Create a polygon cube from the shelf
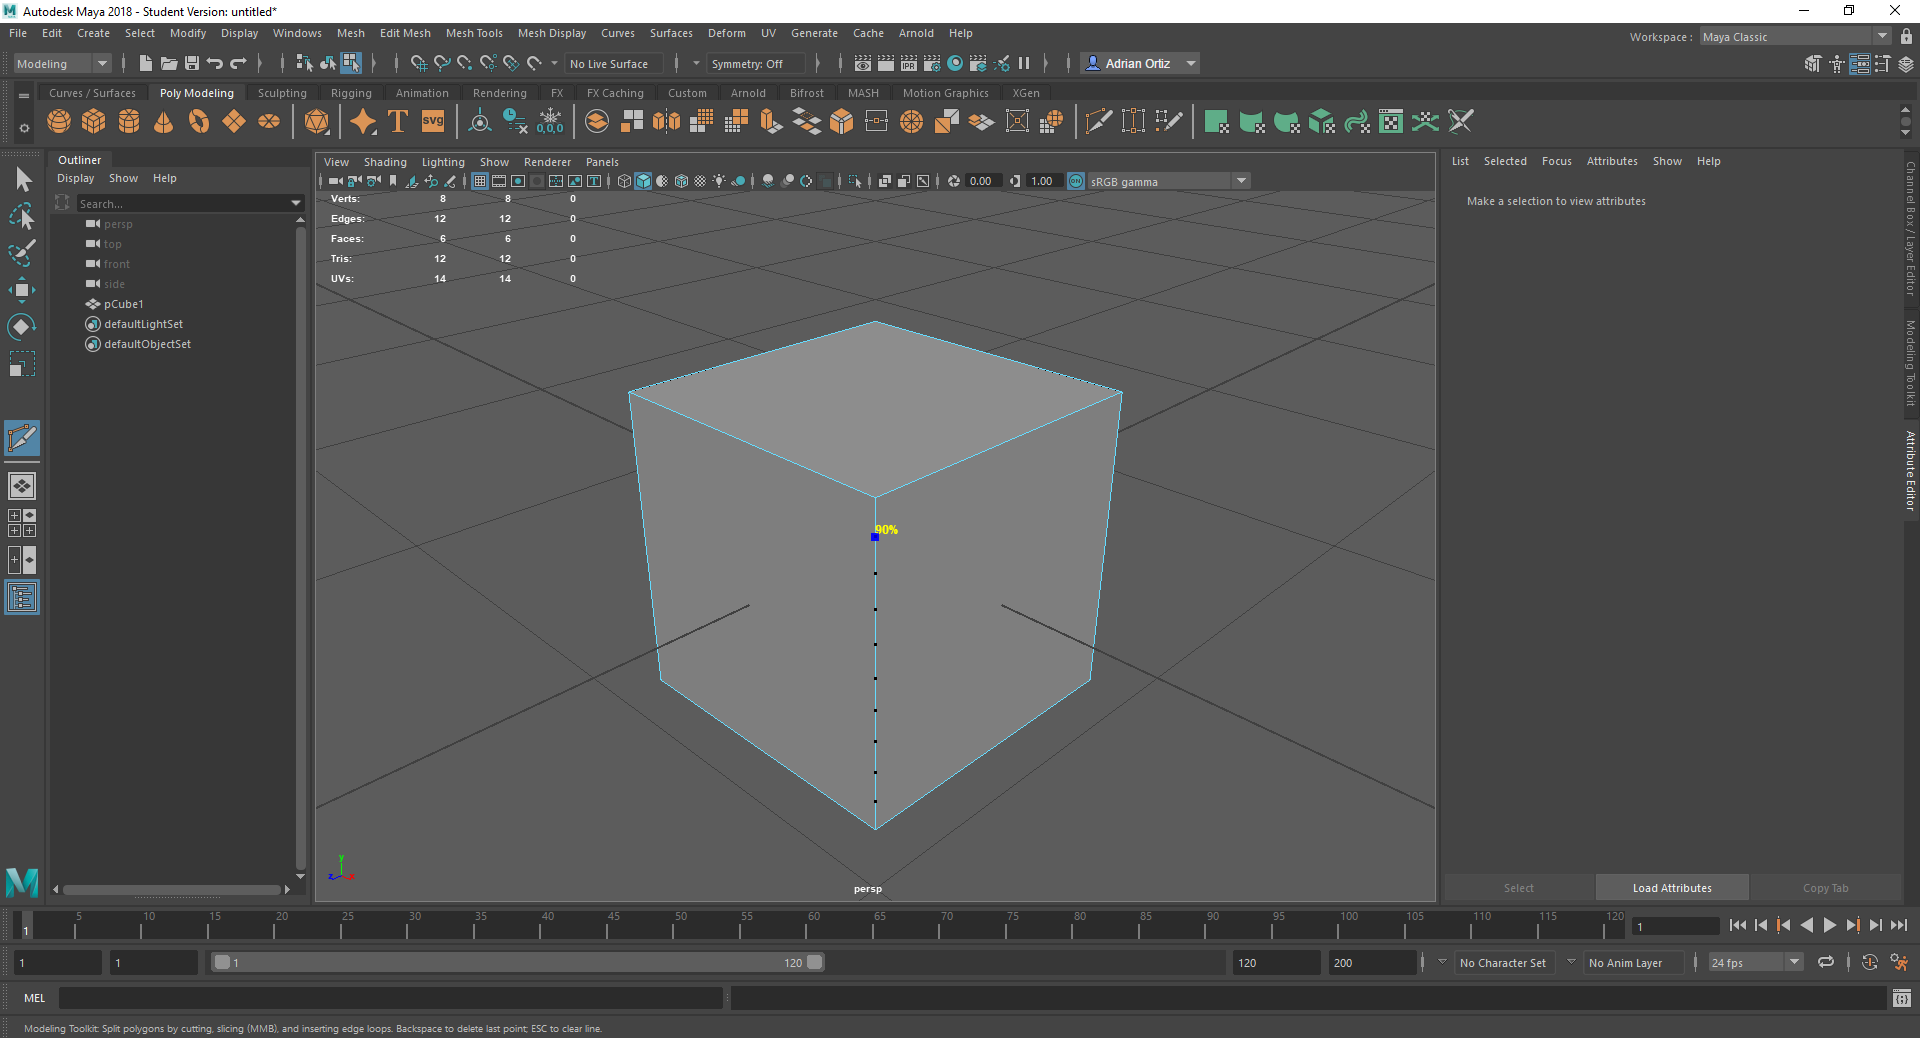 [94, 122]
